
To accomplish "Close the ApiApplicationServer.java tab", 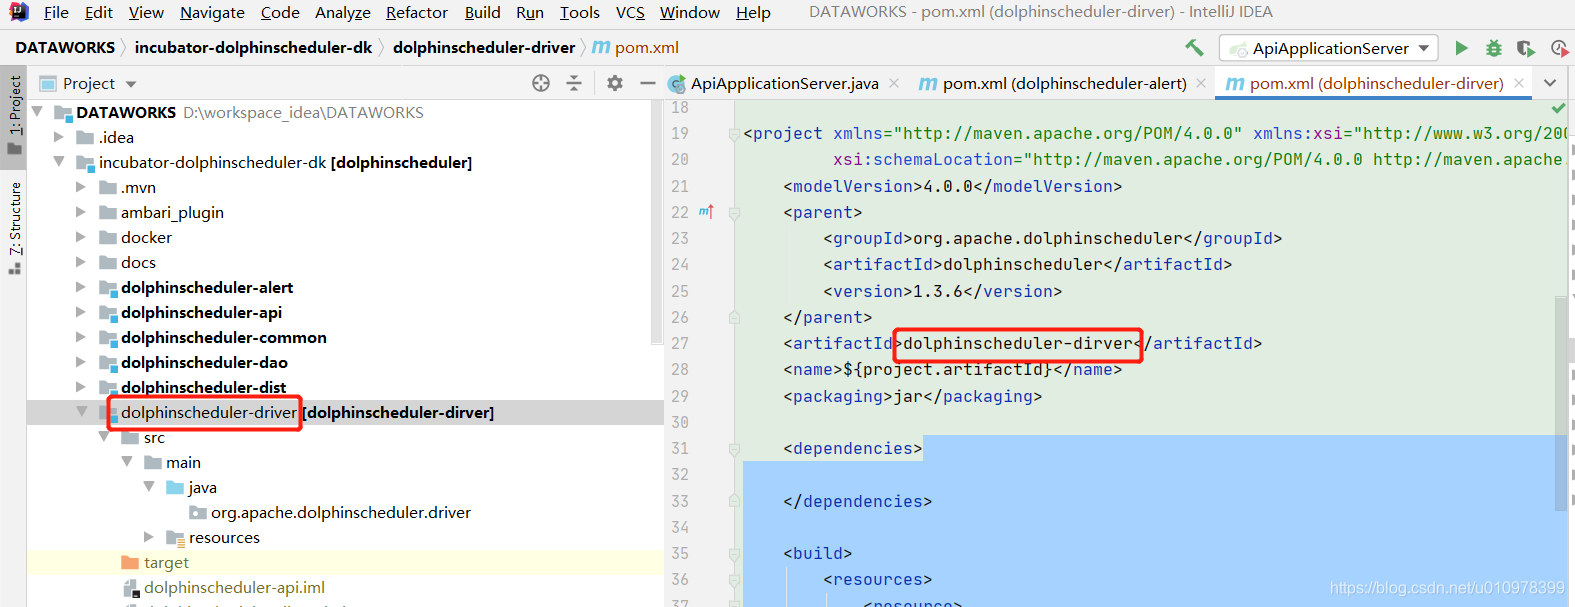I will 894,83.
